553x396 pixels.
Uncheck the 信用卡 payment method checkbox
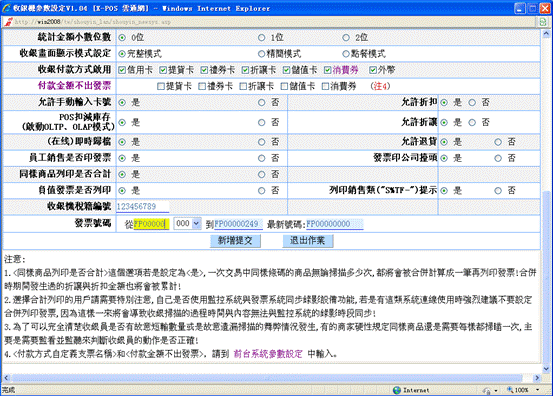point(122,70)
